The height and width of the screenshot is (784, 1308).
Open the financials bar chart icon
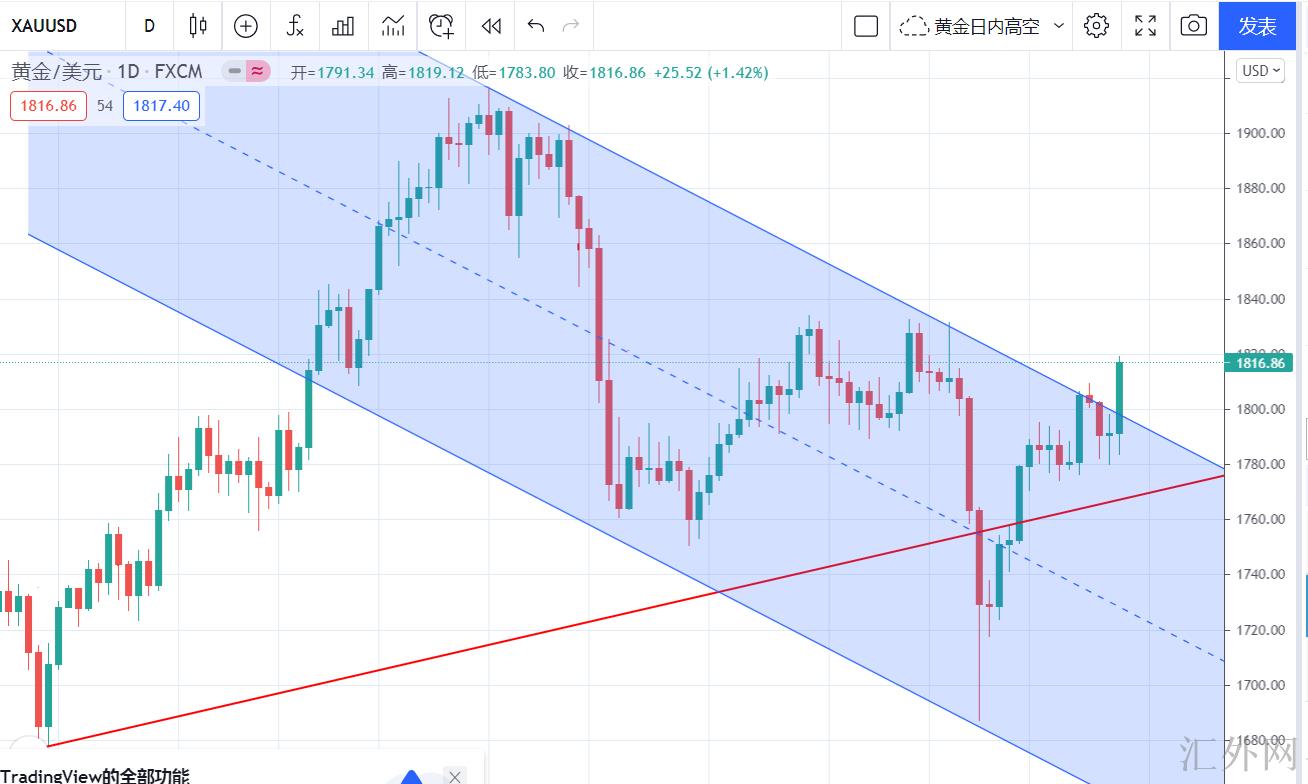(343, 26)
